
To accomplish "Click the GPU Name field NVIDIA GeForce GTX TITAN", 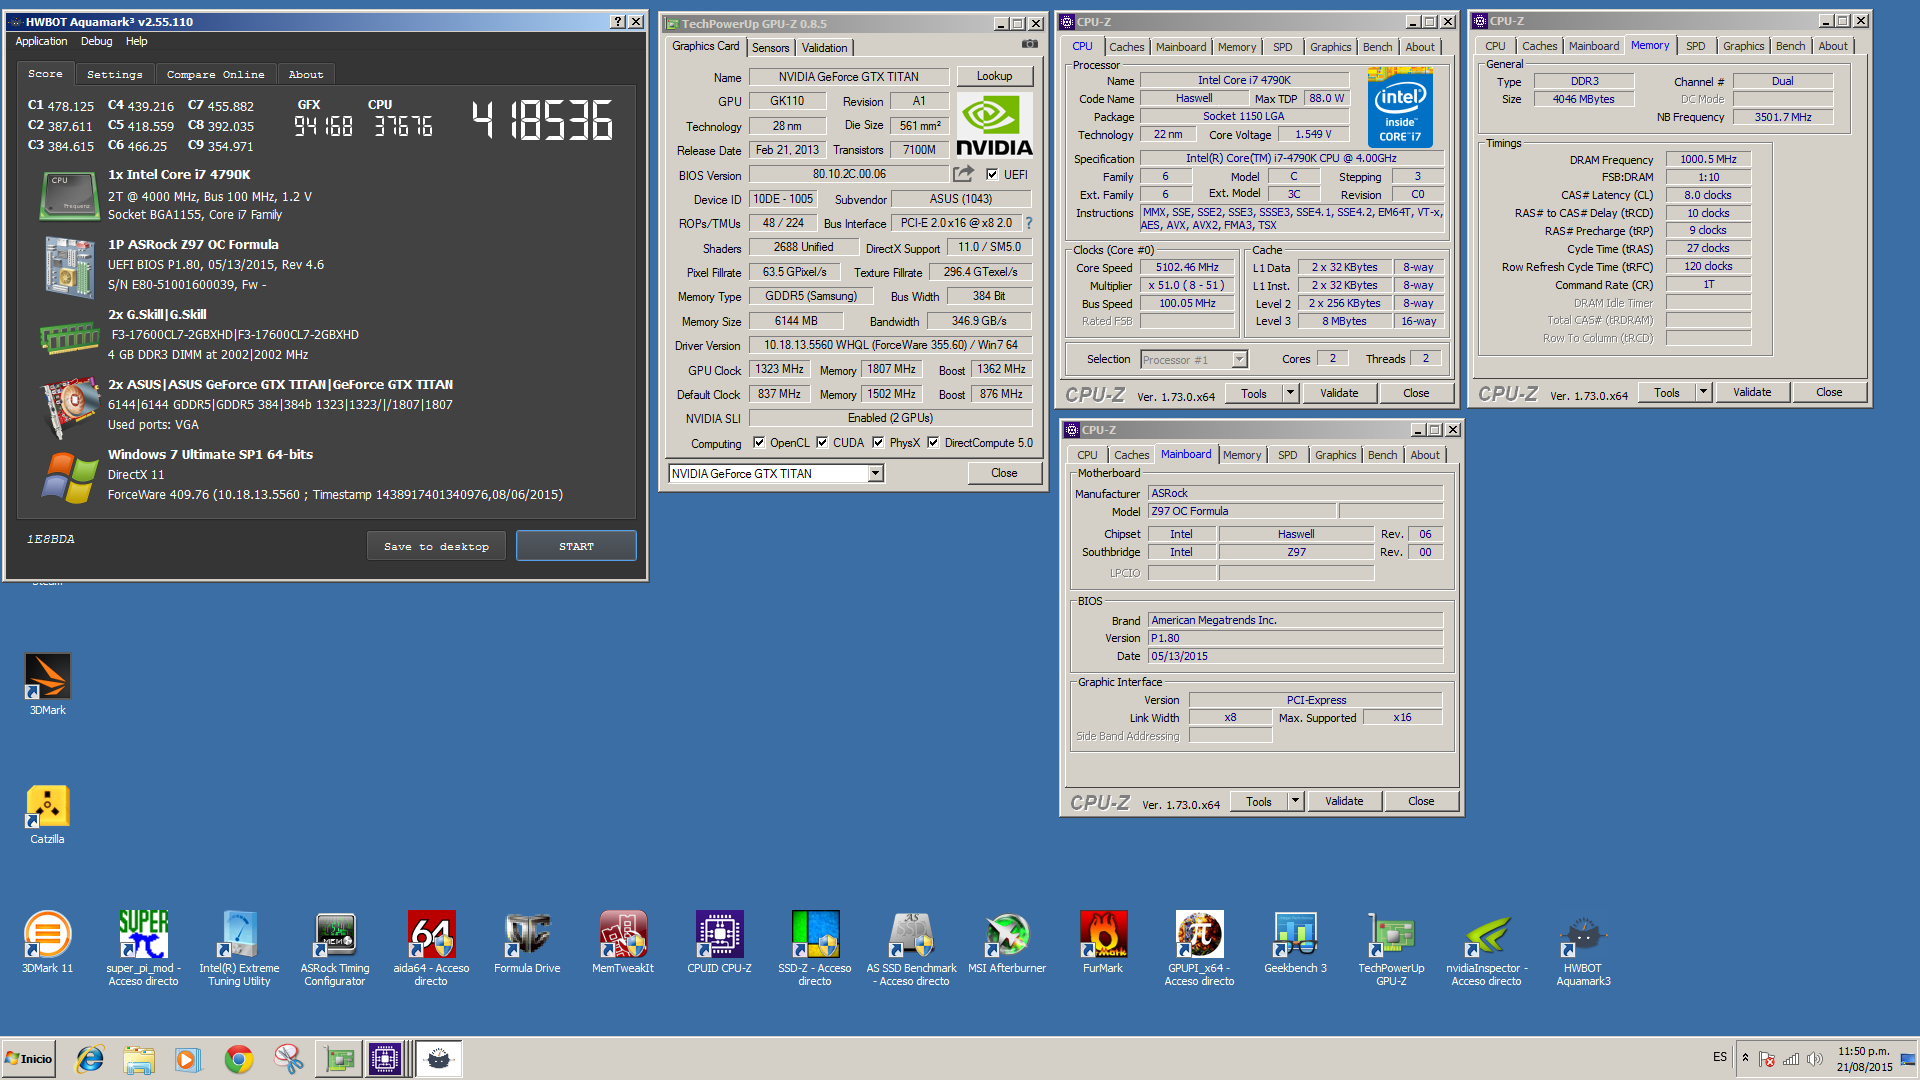I will point(848,77).
